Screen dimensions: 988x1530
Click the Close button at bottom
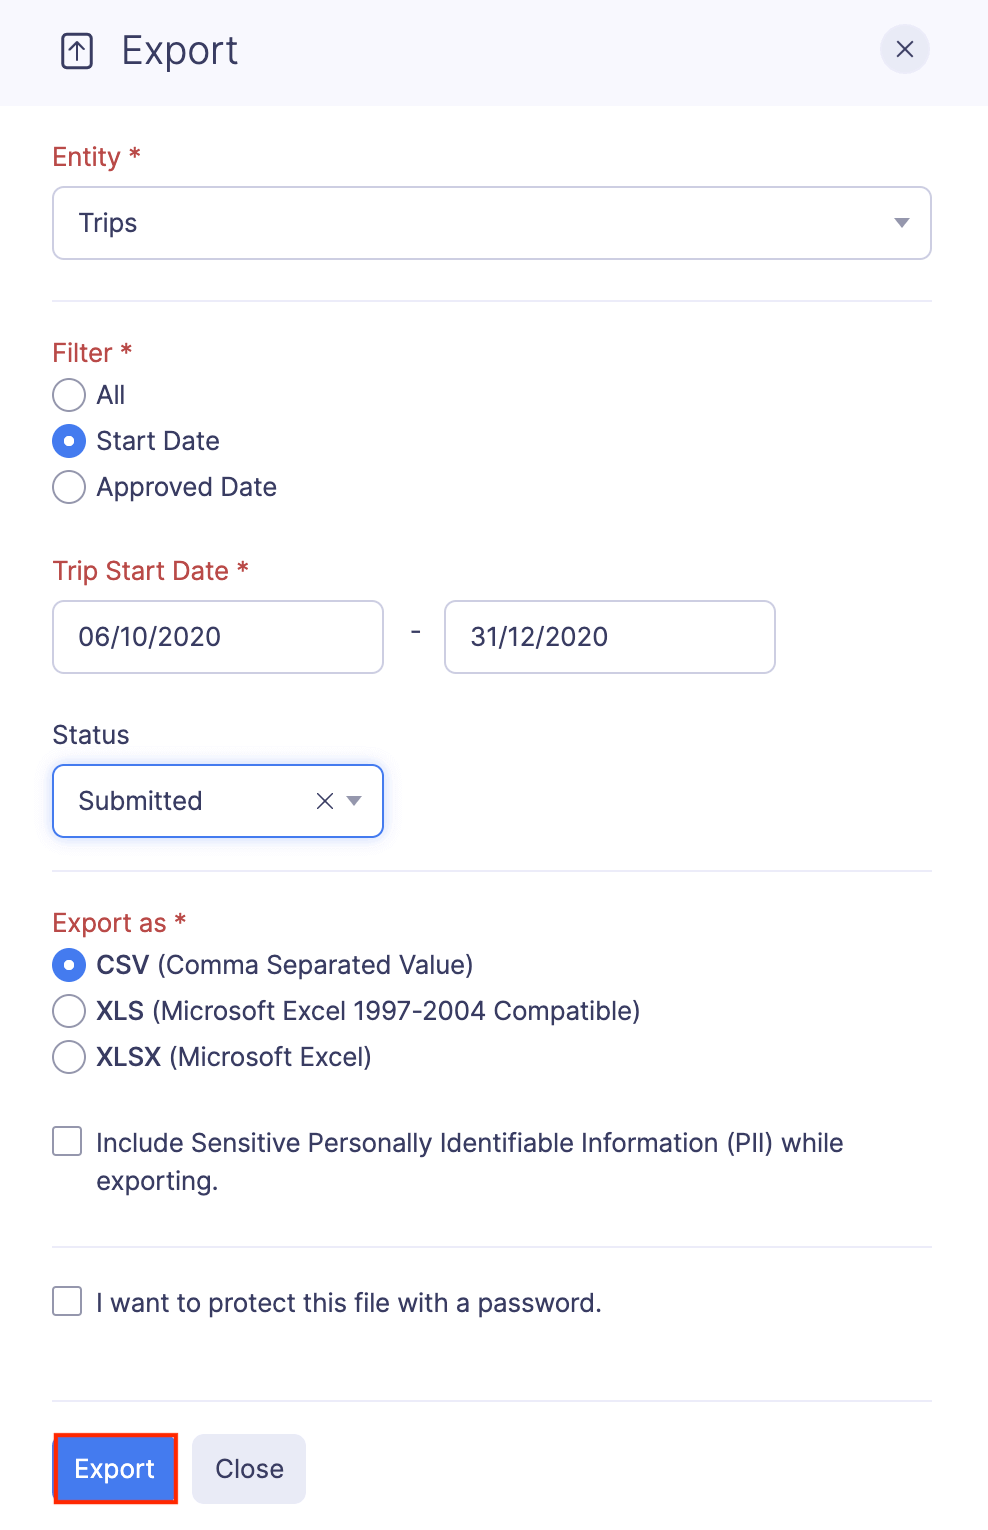pos(249,1469)
